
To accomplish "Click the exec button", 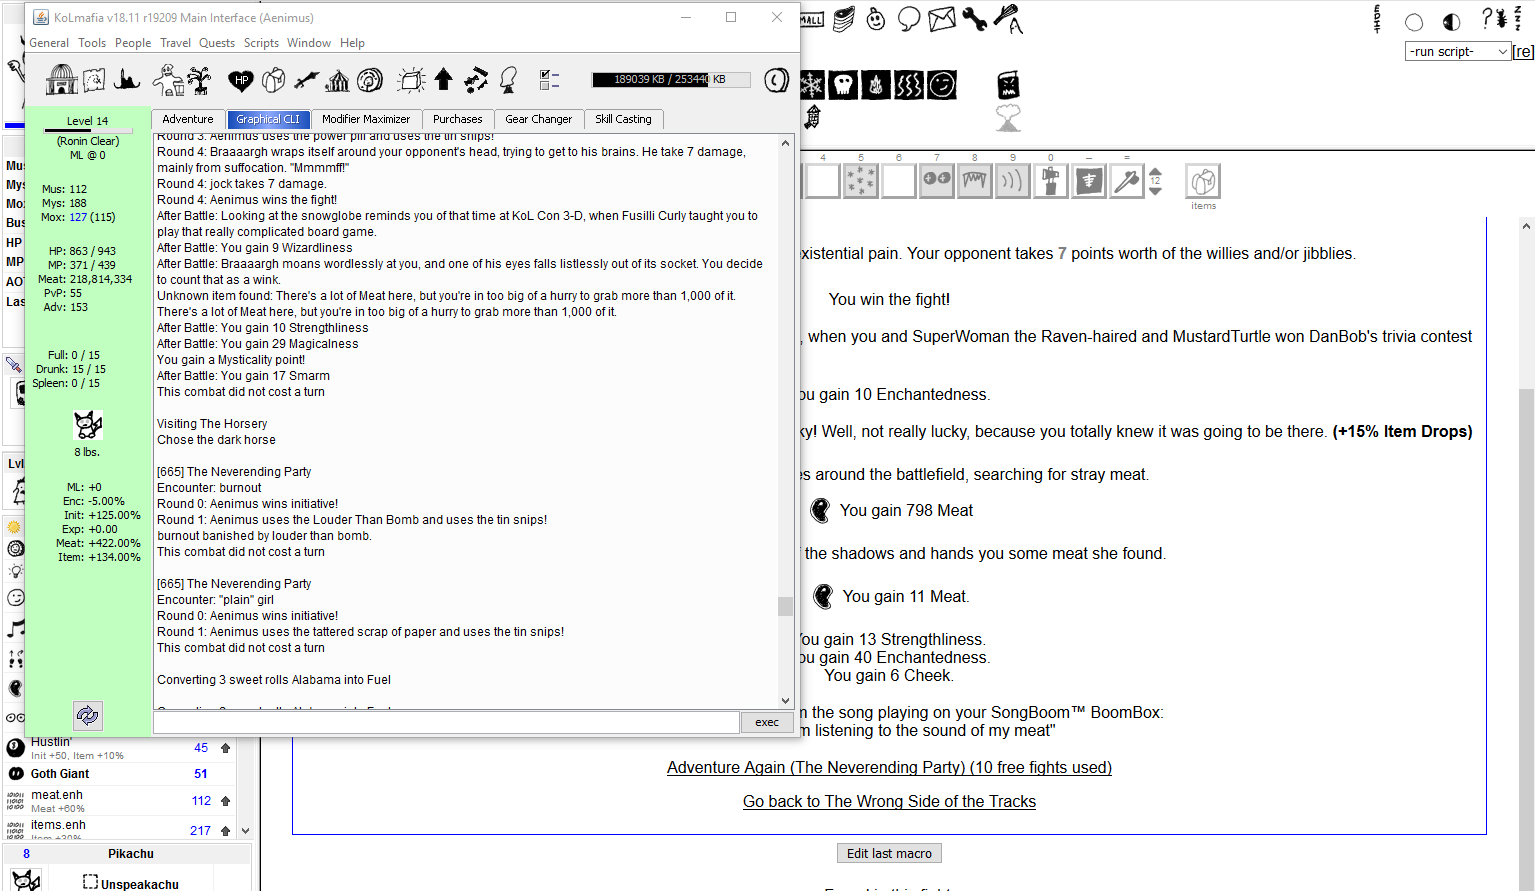I will [x=767, y=722].
